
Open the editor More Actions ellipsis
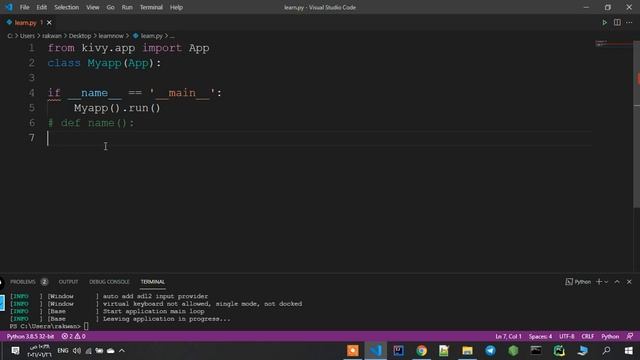pos(629,23)
